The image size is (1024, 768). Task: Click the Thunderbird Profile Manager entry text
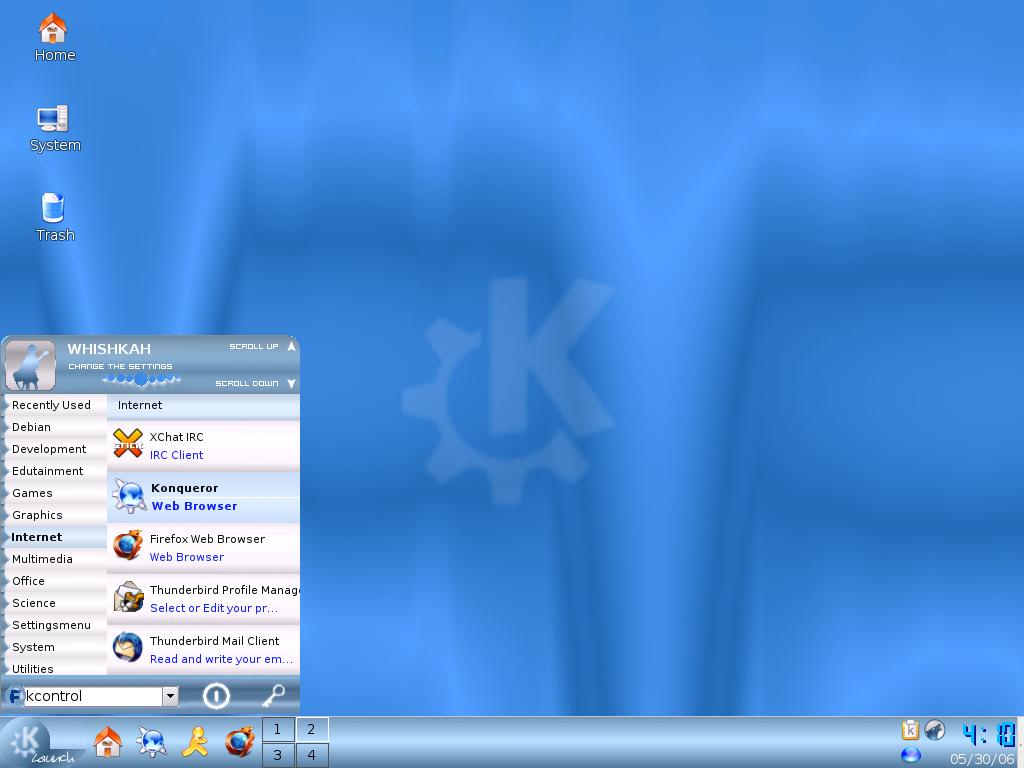[x=224, y=599]
